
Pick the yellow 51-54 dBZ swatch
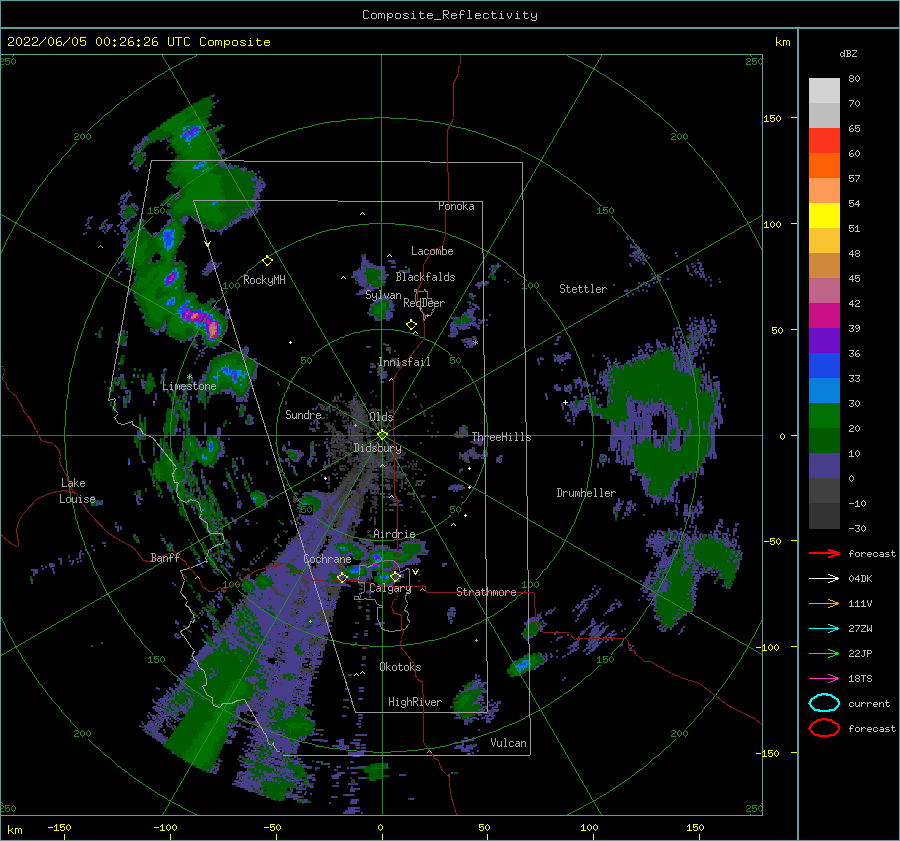click(x=824, y=216)
